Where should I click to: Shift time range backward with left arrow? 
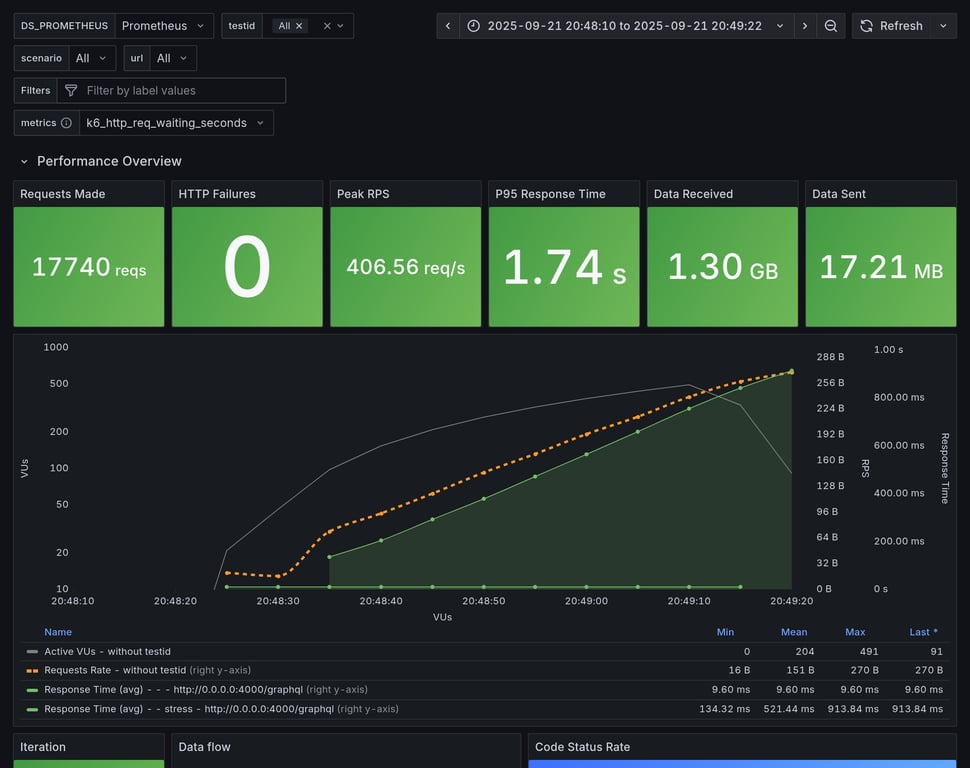(448, 26)
